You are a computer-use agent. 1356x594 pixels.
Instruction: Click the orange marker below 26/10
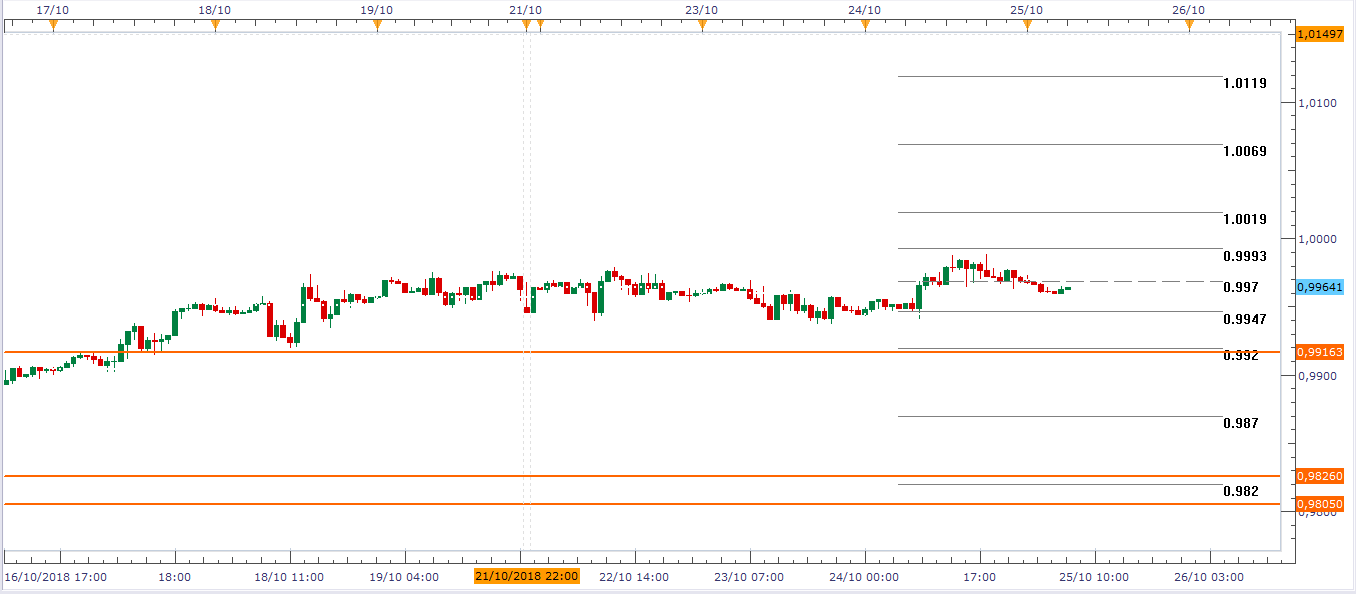point(1189,26)
